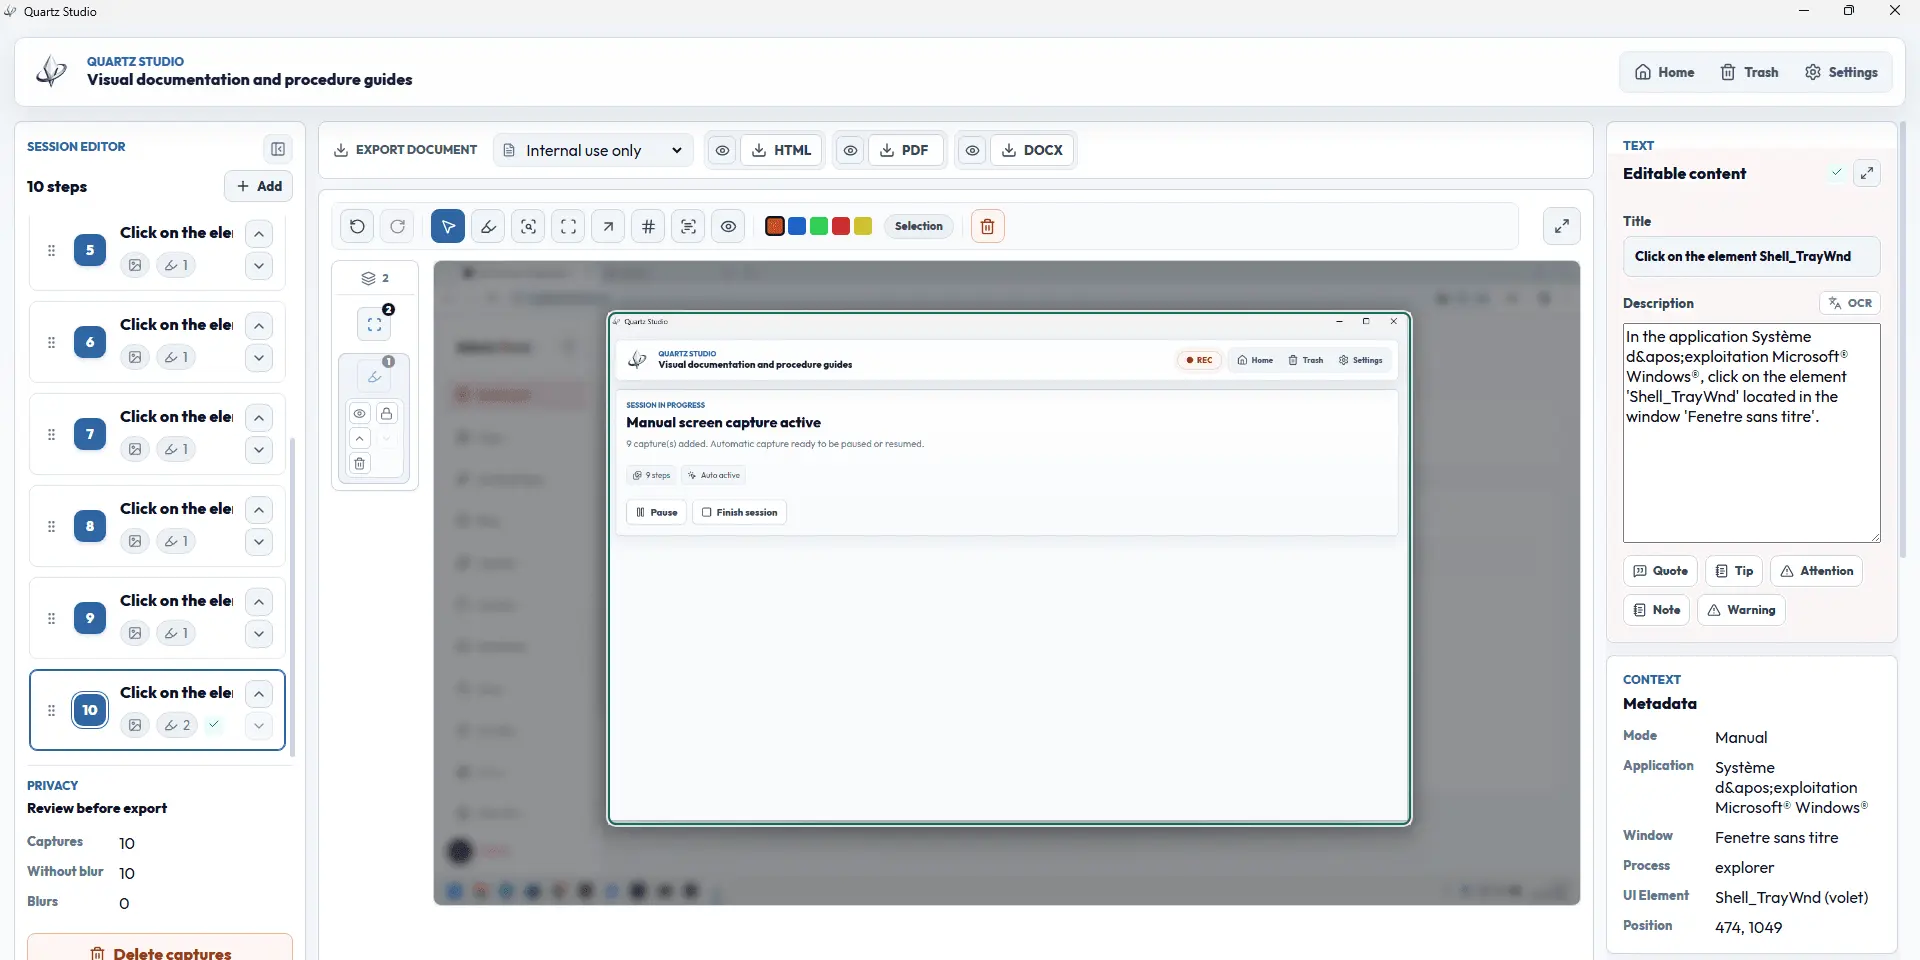The height and width of the screenshot is (960, 1920).
Task: Toggle the Selection mode pill
Action: (x=919, y=226)
